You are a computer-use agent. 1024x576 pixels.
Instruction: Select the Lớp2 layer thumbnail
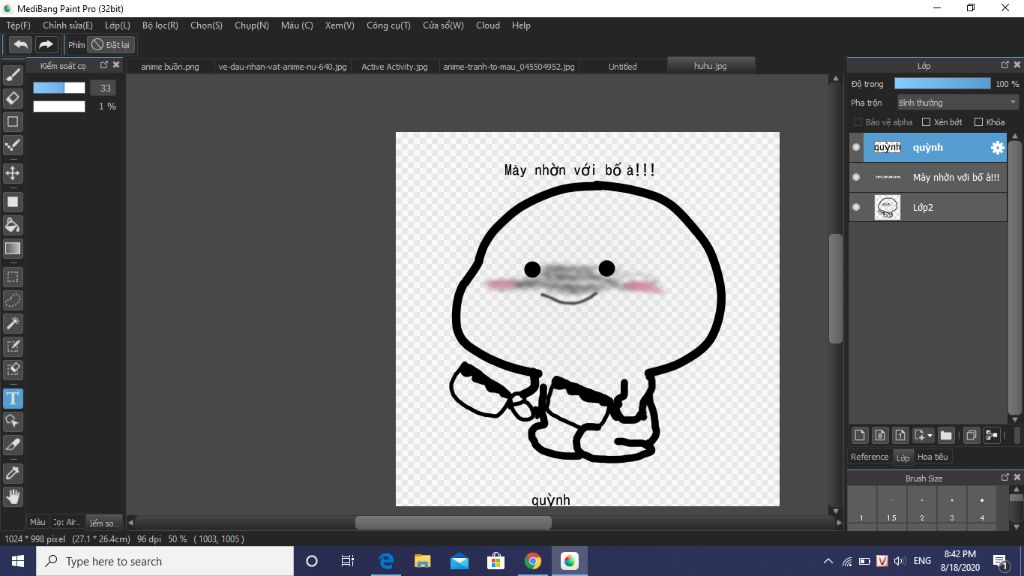point(887,207)
